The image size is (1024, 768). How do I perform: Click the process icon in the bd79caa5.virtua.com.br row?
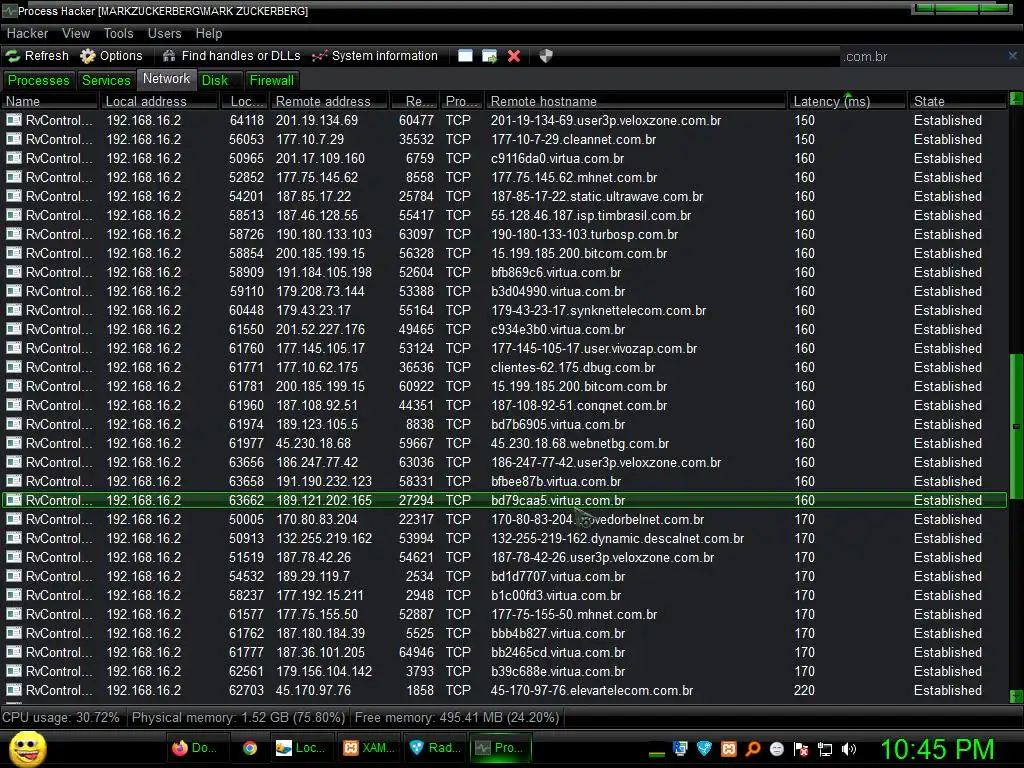pyautogui.click(x=14, y=500)
